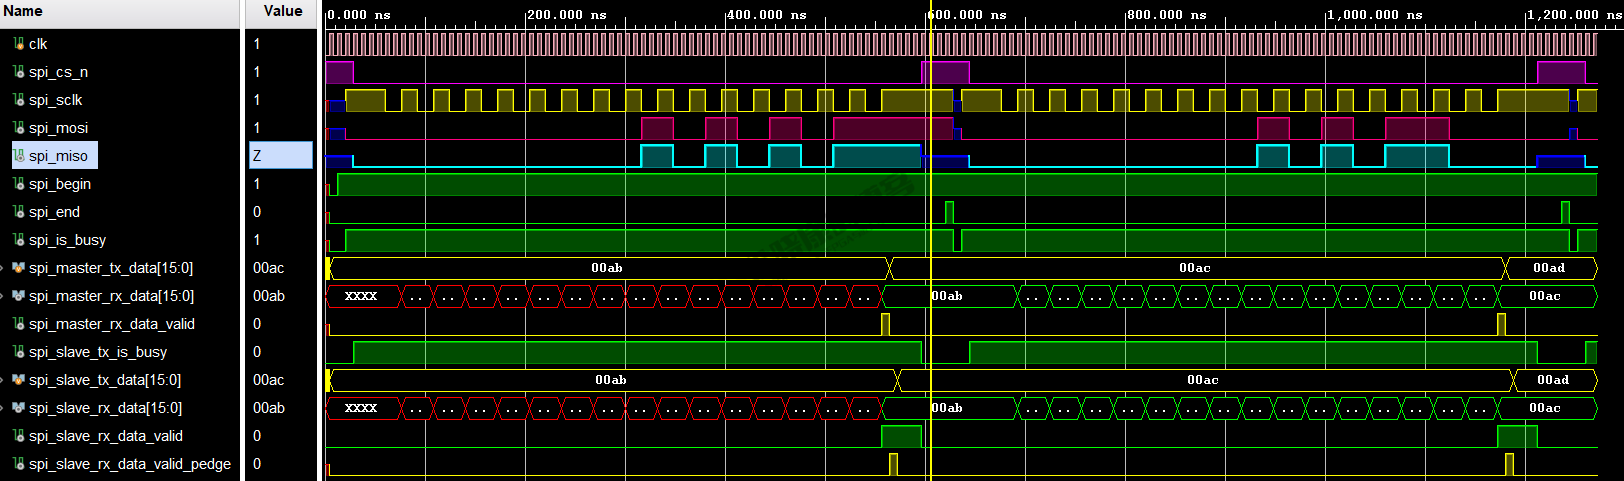Click the spi_begin signal icon

(x=19, y=184)
